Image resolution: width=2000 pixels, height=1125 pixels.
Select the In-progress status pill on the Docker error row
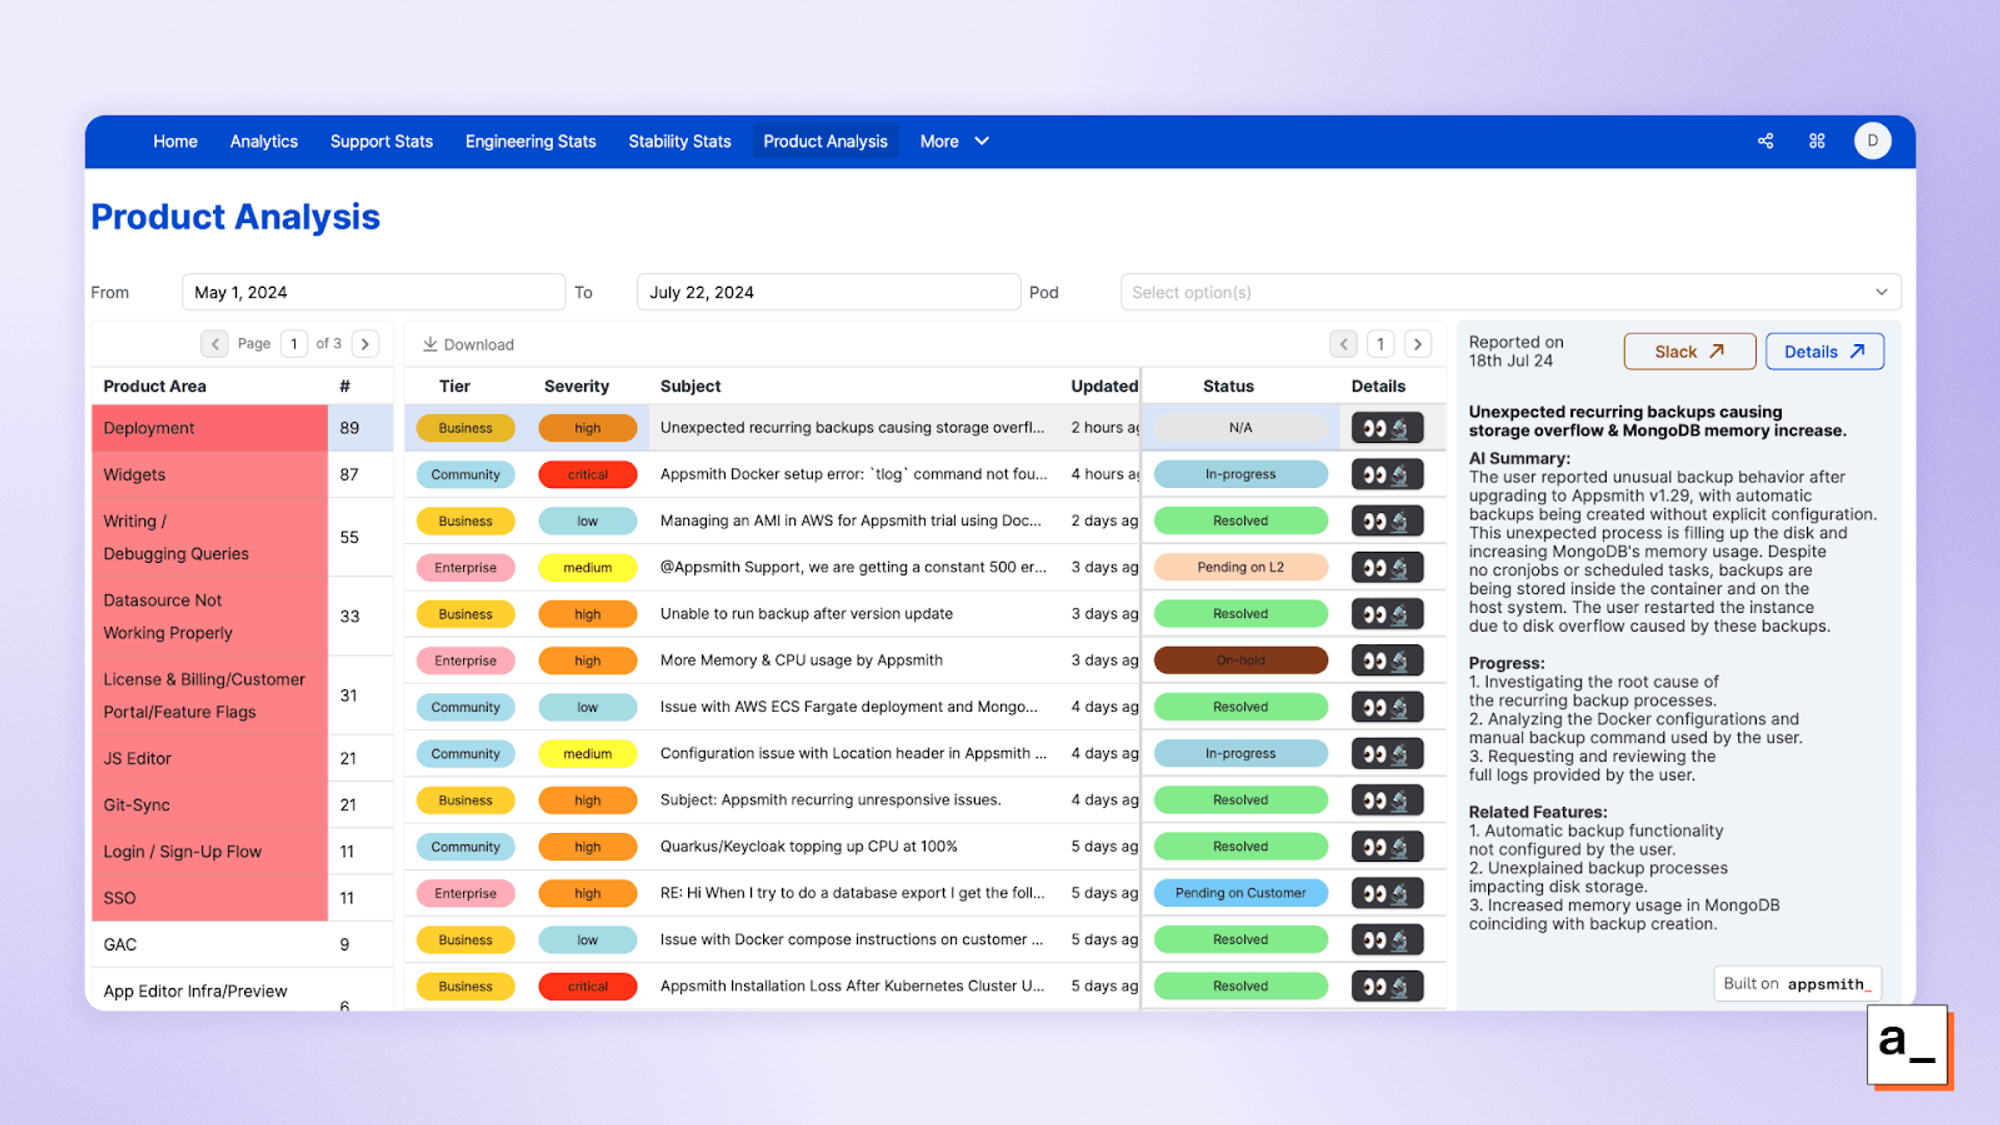coord(1240,474)
